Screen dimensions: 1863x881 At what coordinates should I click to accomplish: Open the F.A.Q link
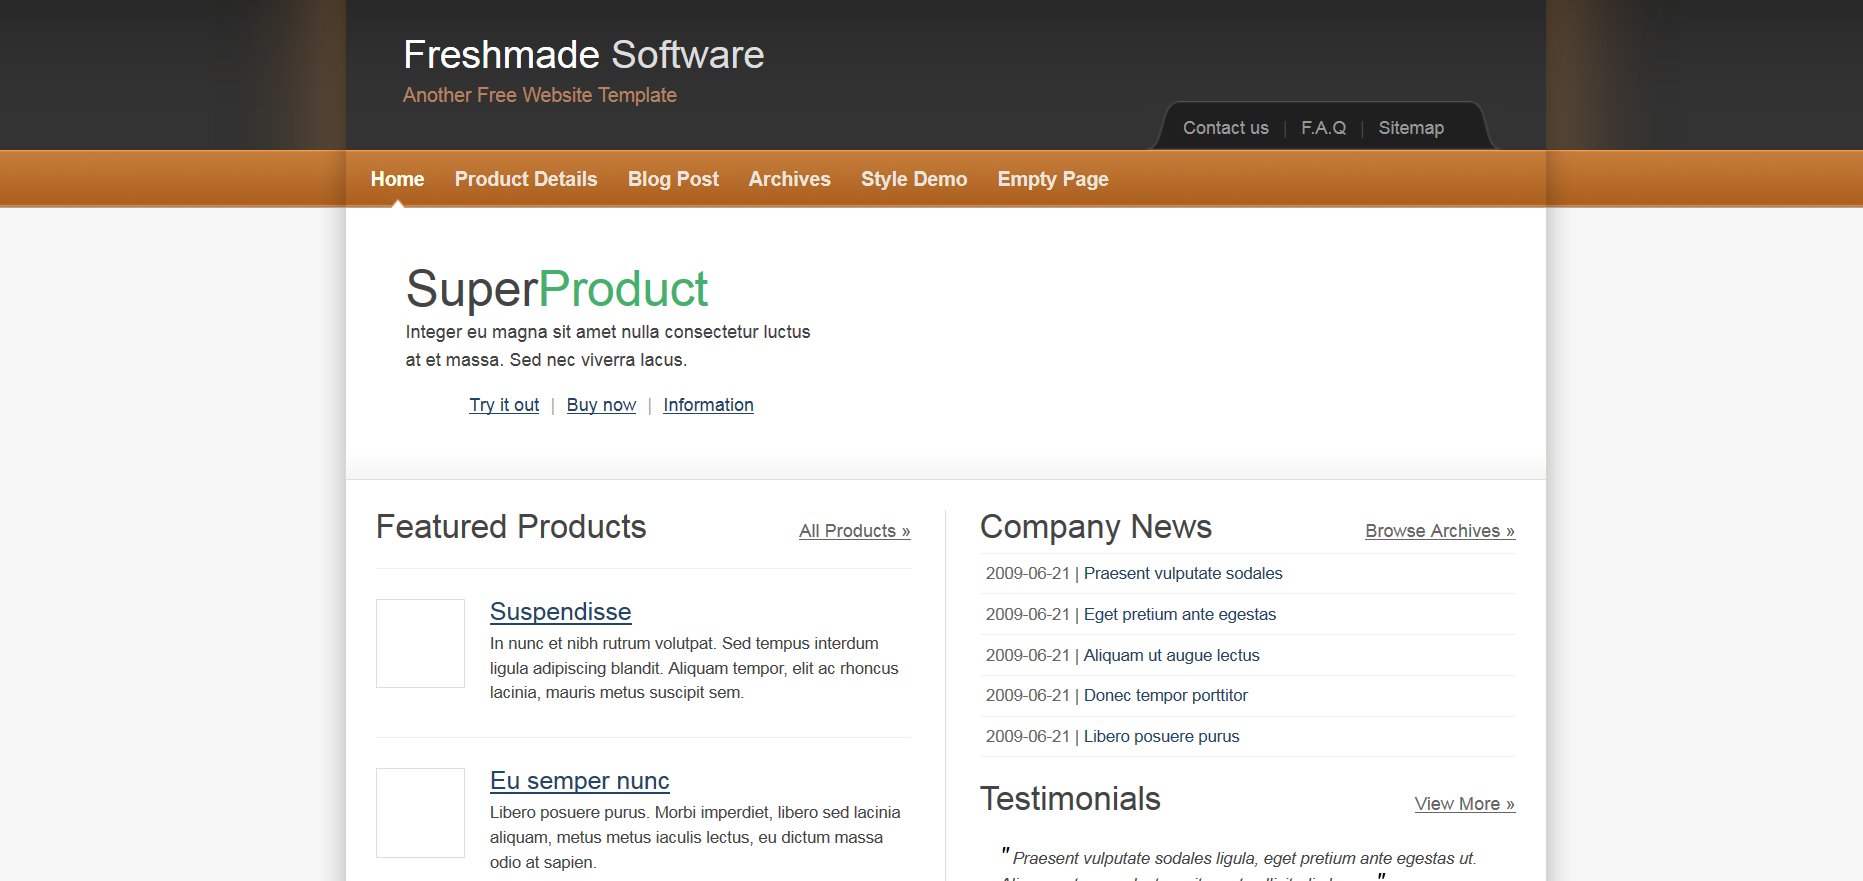[x=1323, y=128]
